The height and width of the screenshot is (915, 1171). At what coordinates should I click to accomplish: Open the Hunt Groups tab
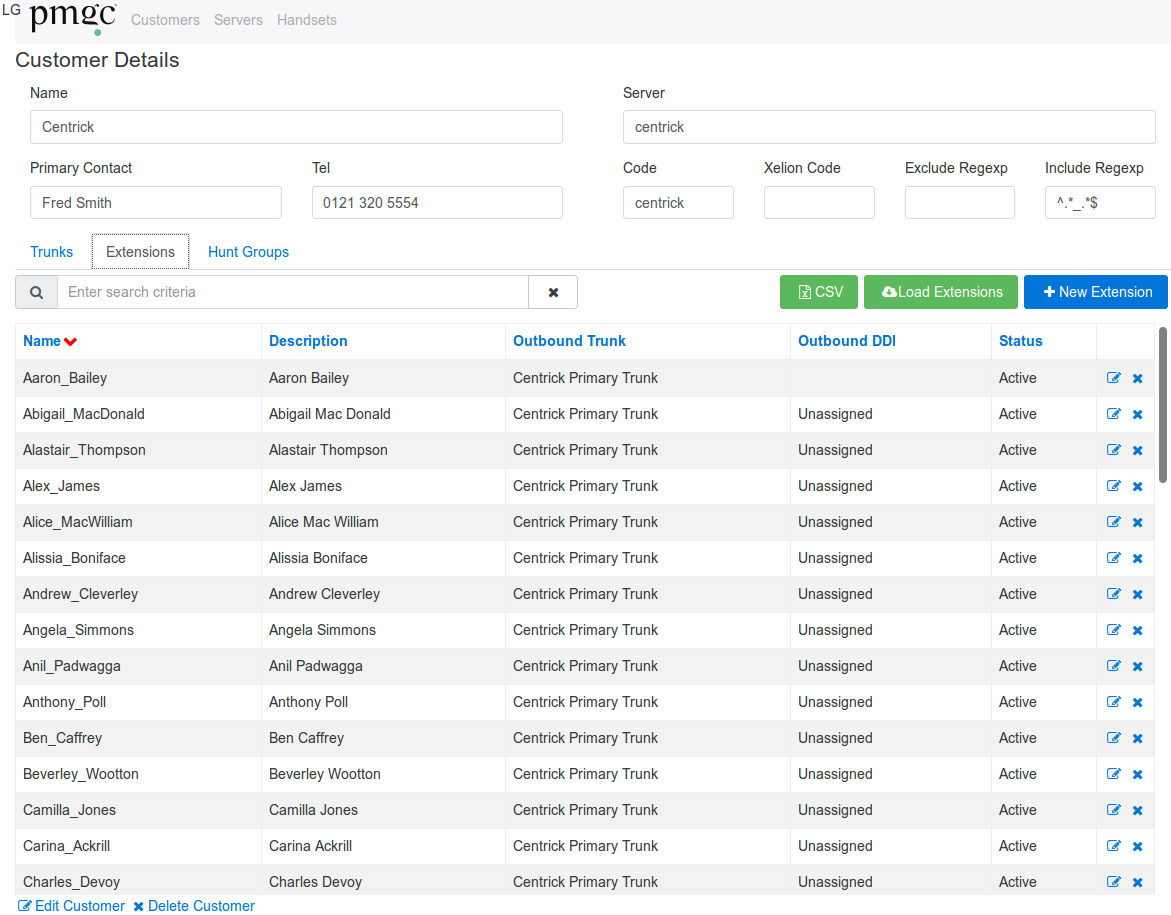248,252
